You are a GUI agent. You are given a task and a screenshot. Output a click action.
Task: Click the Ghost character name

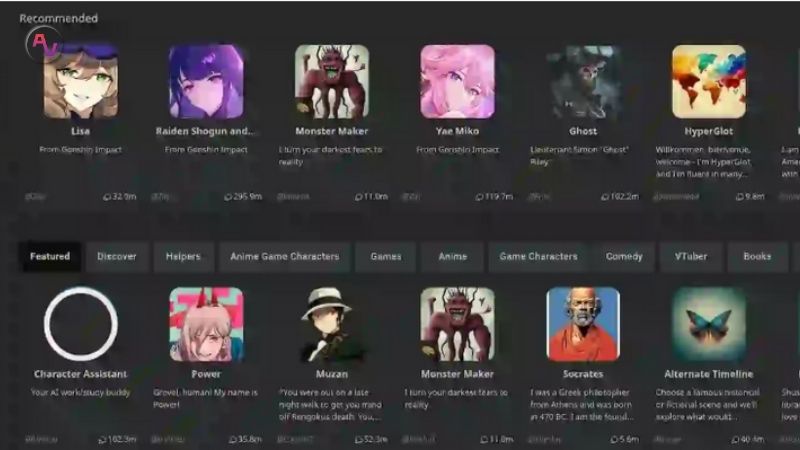583,131
